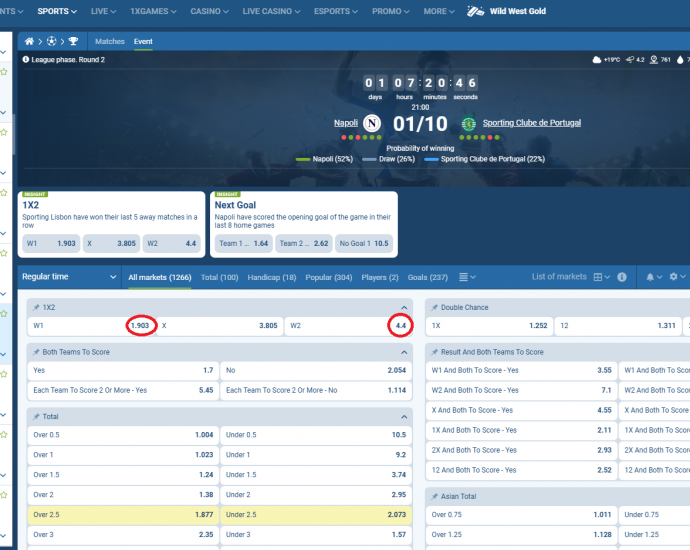
Task: Pin the 1X2 market
Action: (x=36, y=307)
